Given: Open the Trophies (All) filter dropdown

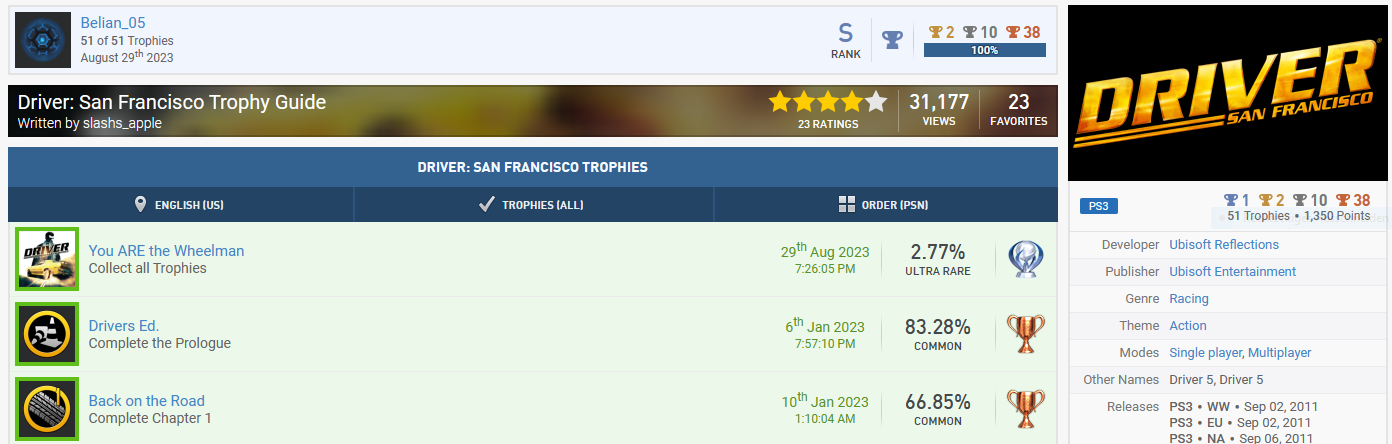Looking at the screenshot, I should (x=533, y=205).
